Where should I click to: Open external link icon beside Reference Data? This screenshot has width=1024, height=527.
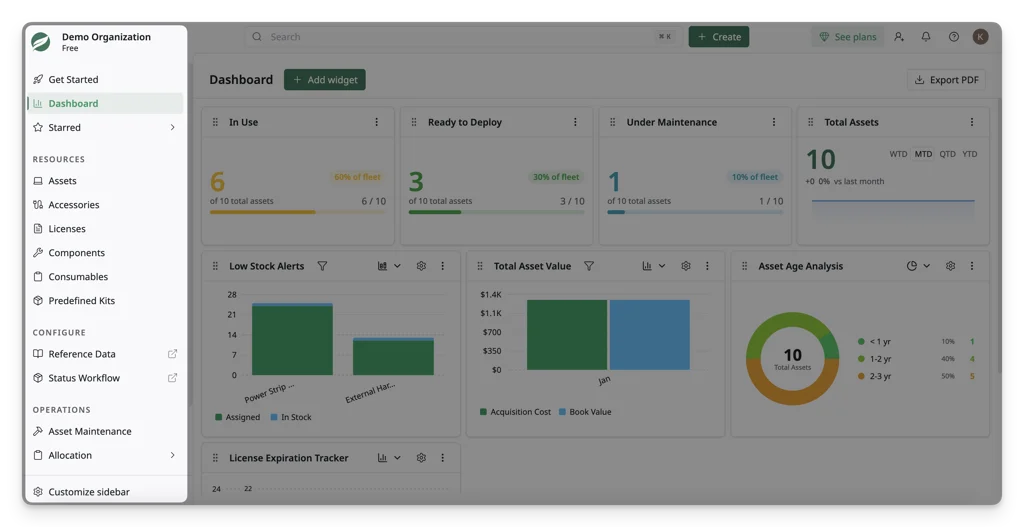[172, 354]
